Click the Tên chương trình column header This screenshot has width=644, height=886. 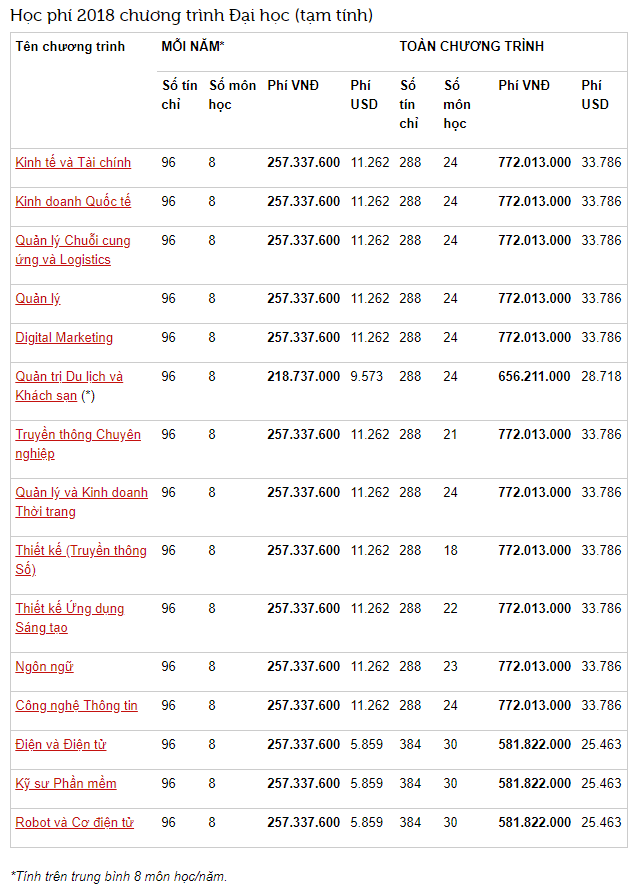pos(70,47)
